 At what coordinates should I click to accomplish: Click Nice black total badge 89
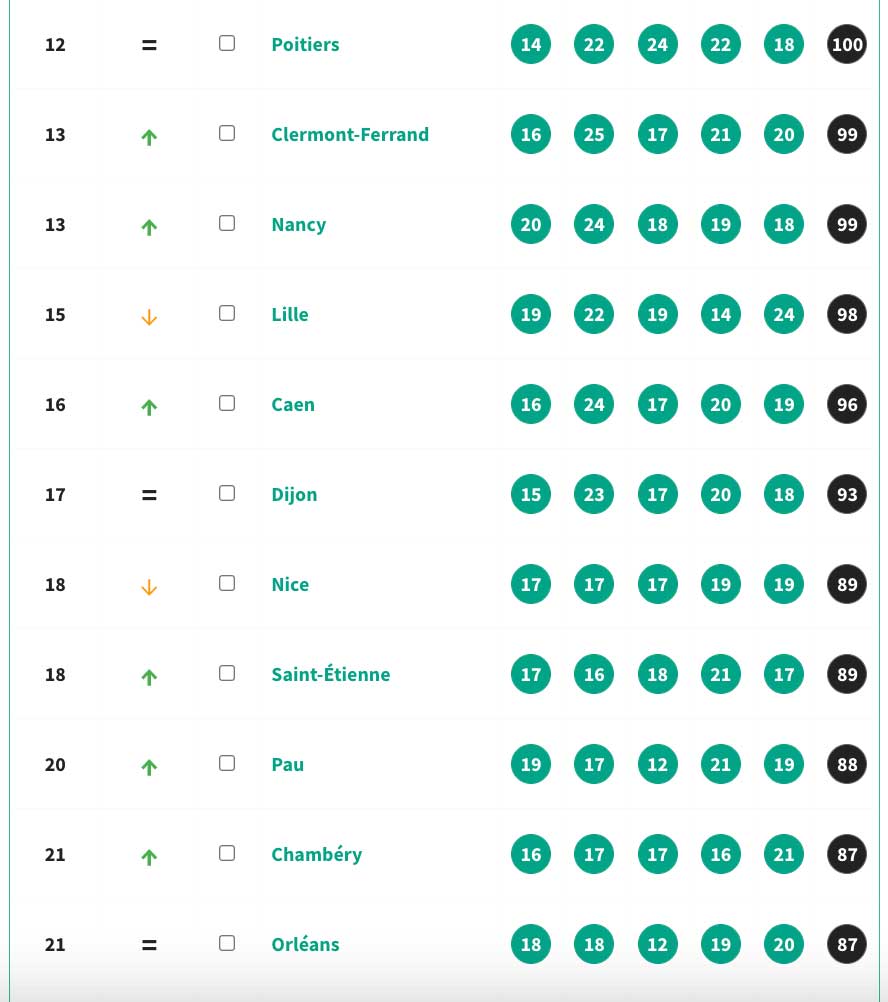pos(847,584)
